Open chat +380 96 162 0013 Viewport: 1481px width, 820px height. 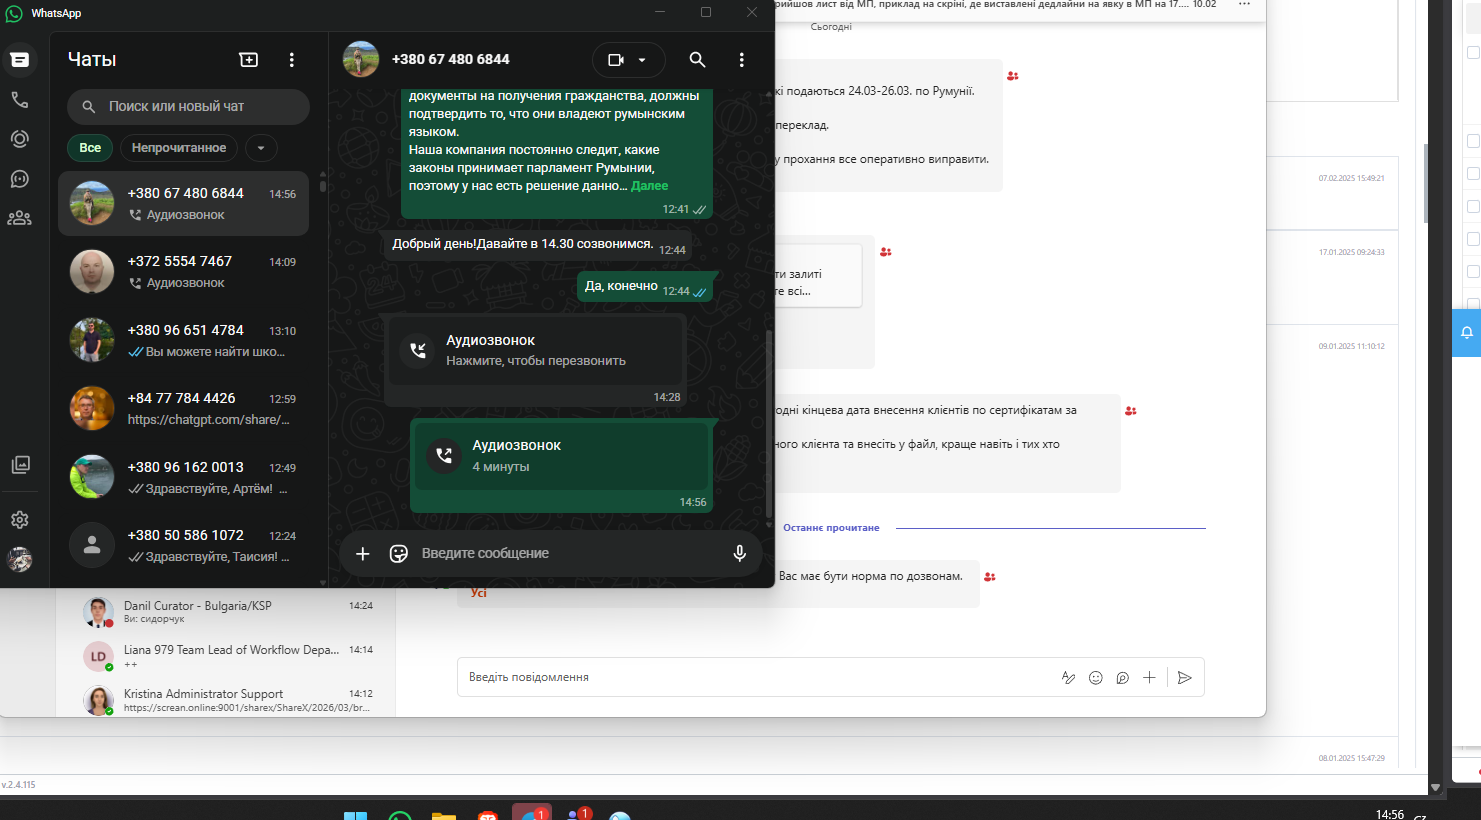[x=184, y=477]
